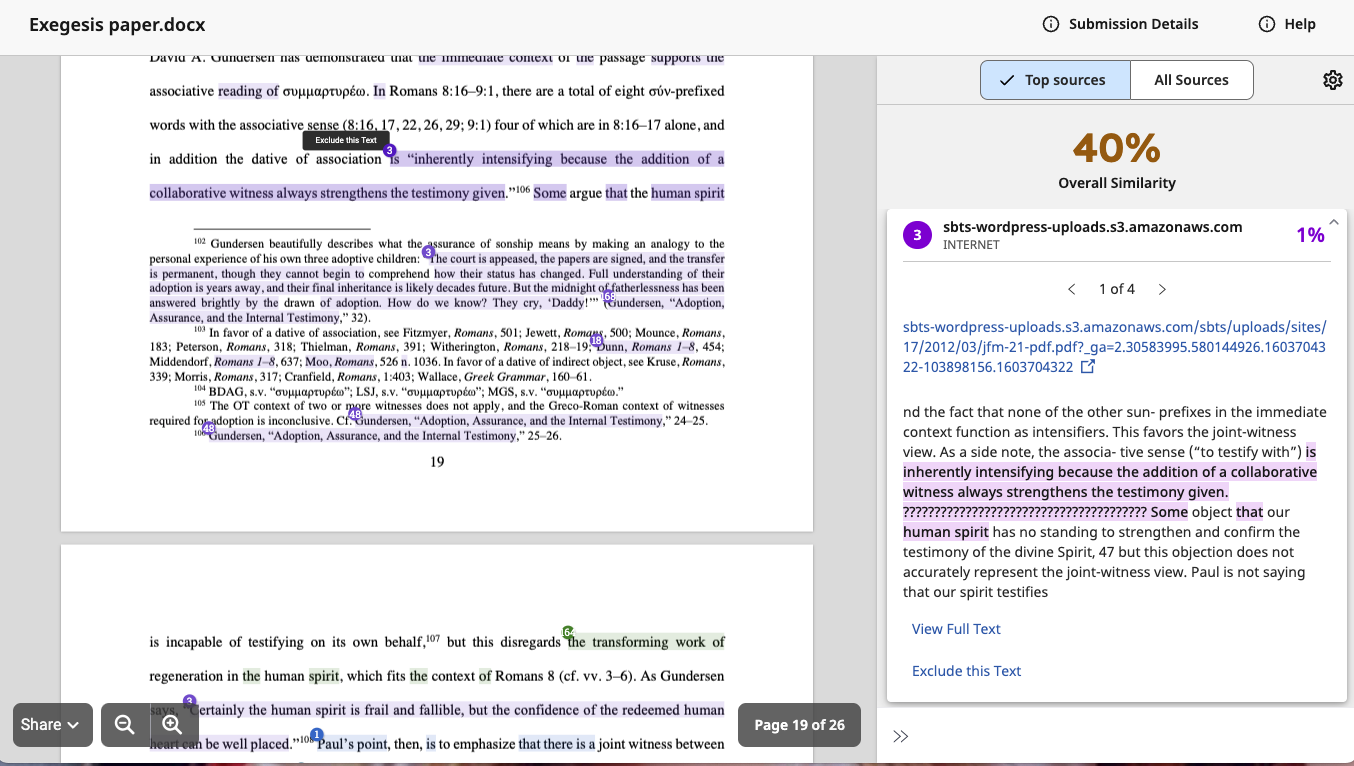Open the settings gear icon

point(1332,80)
